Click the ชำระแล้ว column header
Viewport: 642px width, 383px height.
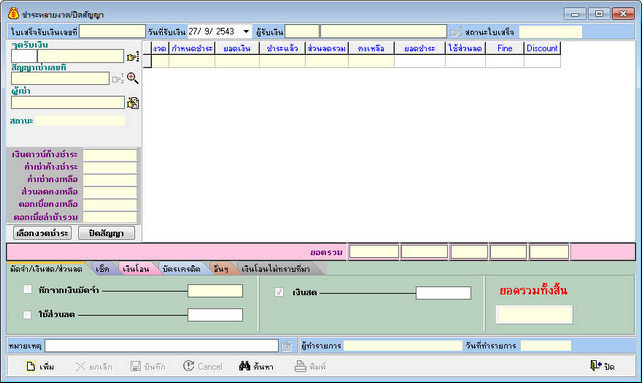tap(282, 48)
